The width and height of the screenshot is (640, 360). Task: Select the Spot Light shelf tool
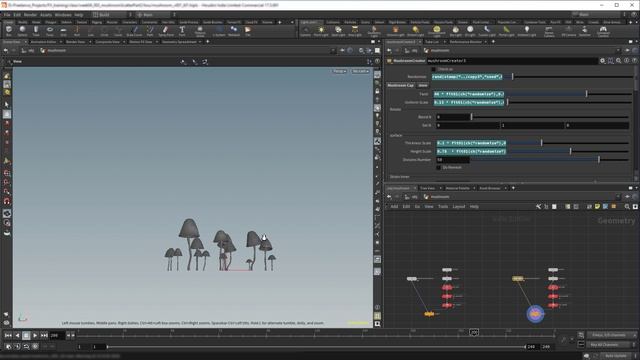pyautogui.click(x=338, y=31)
